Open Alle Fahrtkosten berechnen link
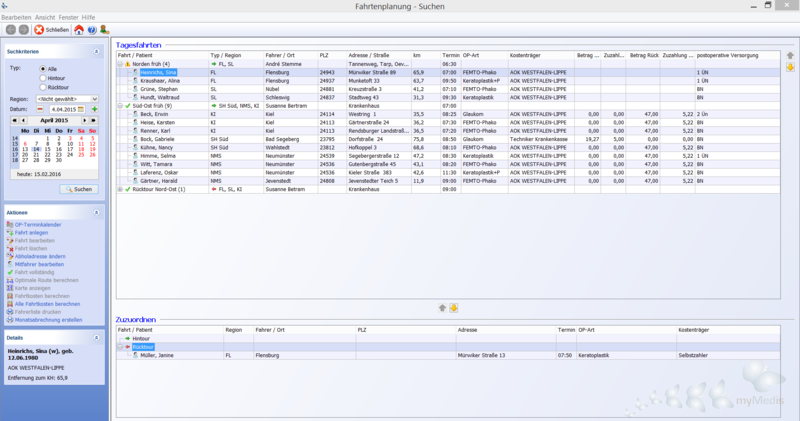 47,304
